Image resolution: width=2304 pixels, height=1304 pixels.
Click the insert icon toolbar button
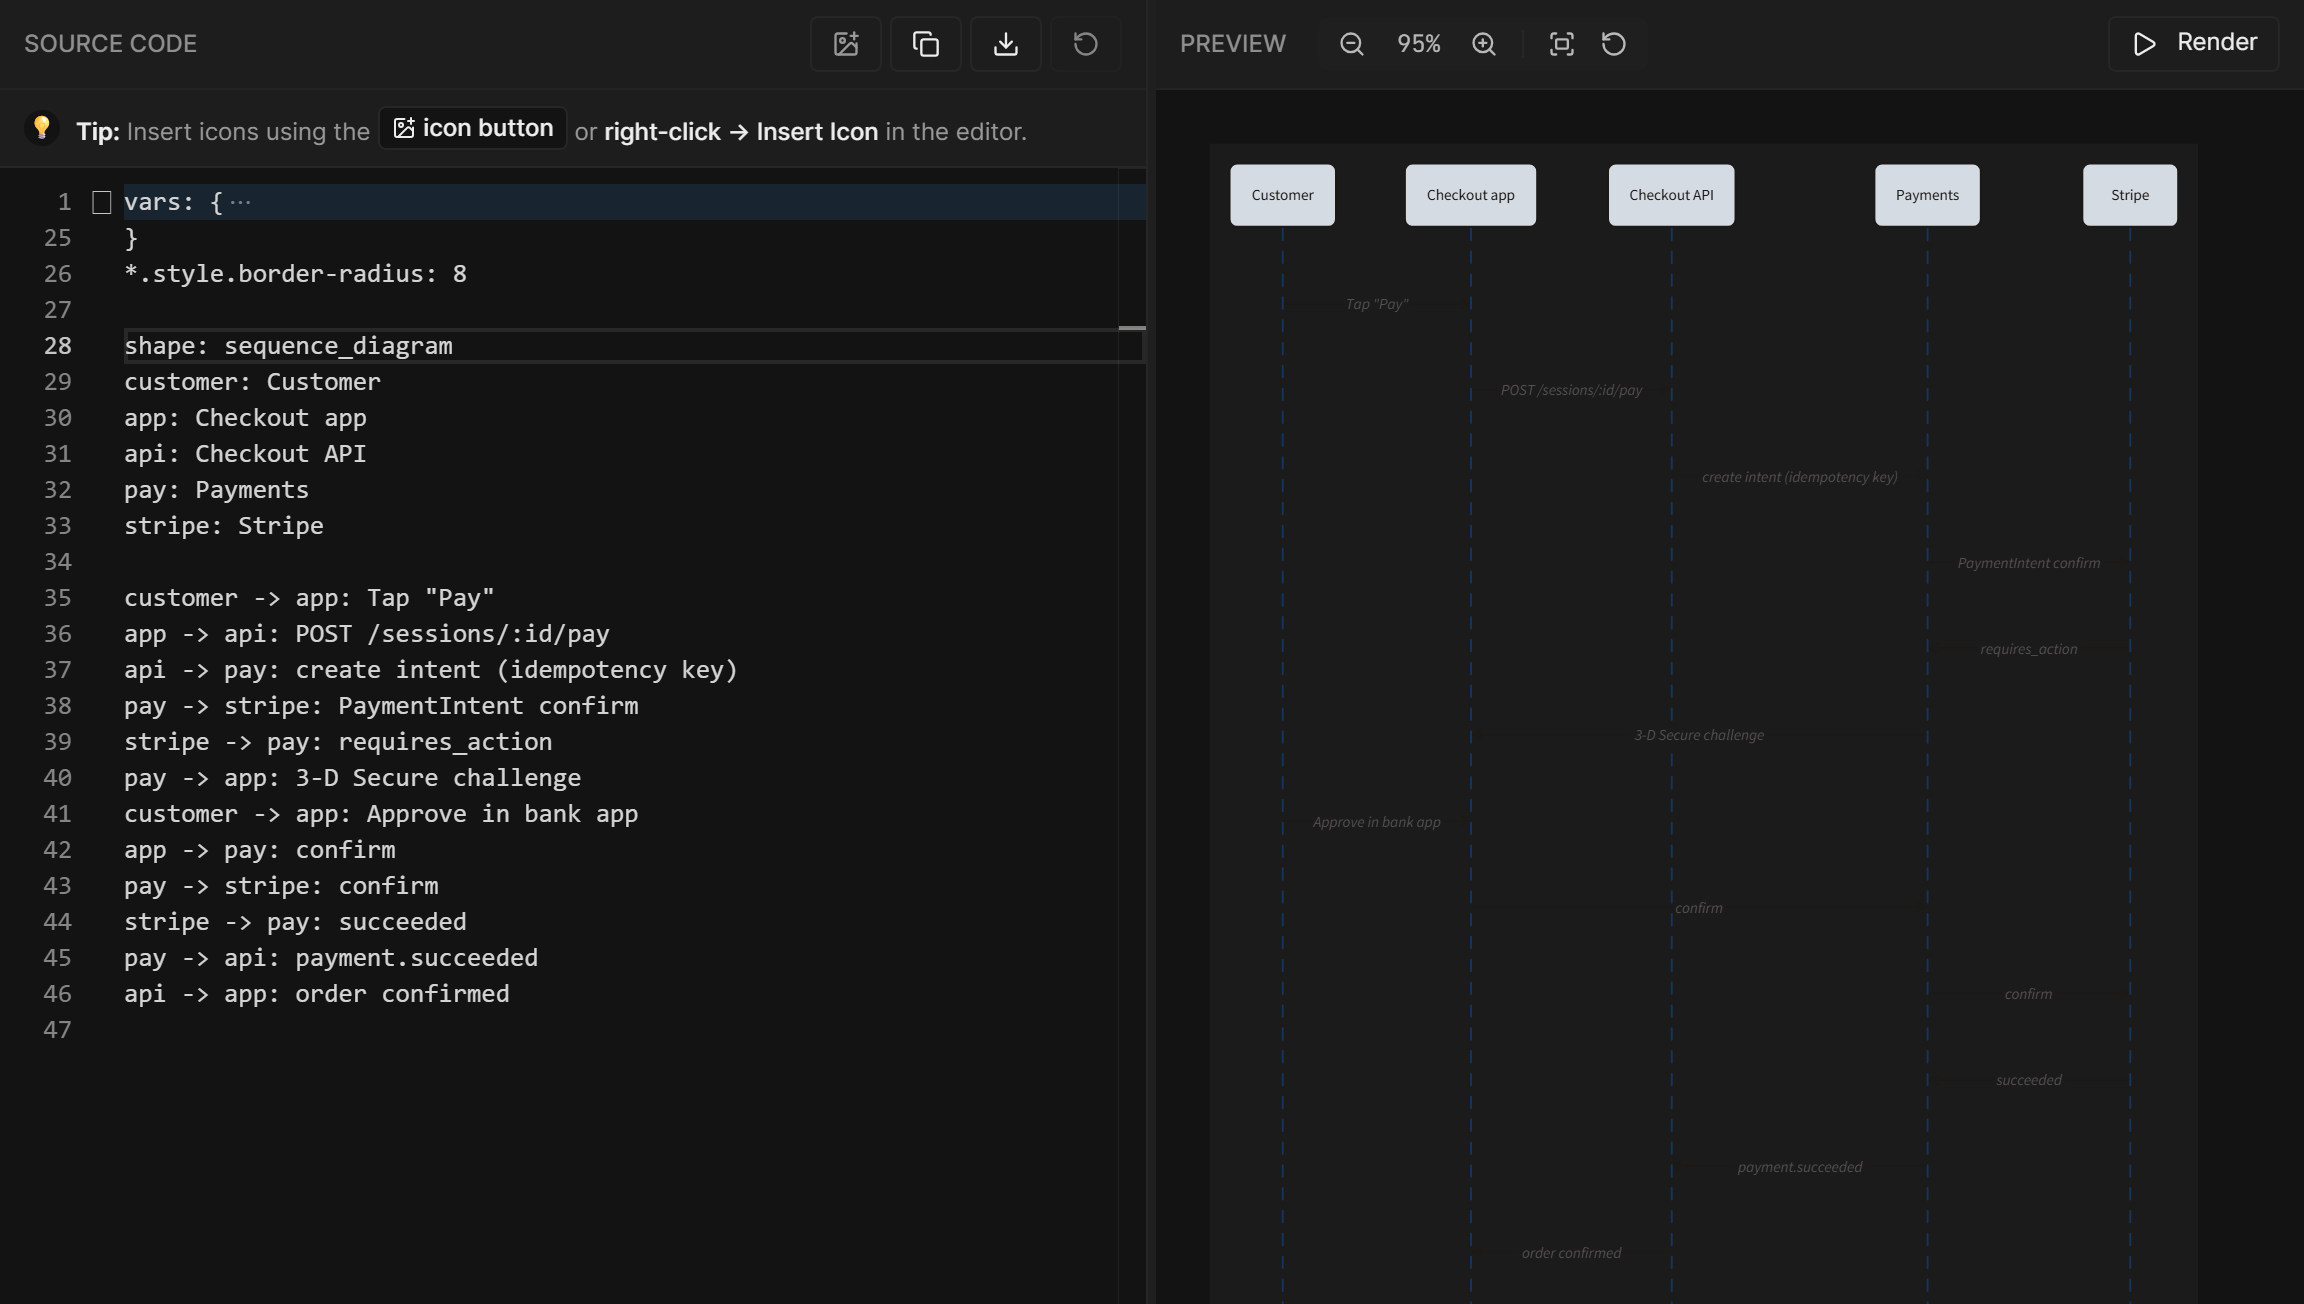coord(846,44)
